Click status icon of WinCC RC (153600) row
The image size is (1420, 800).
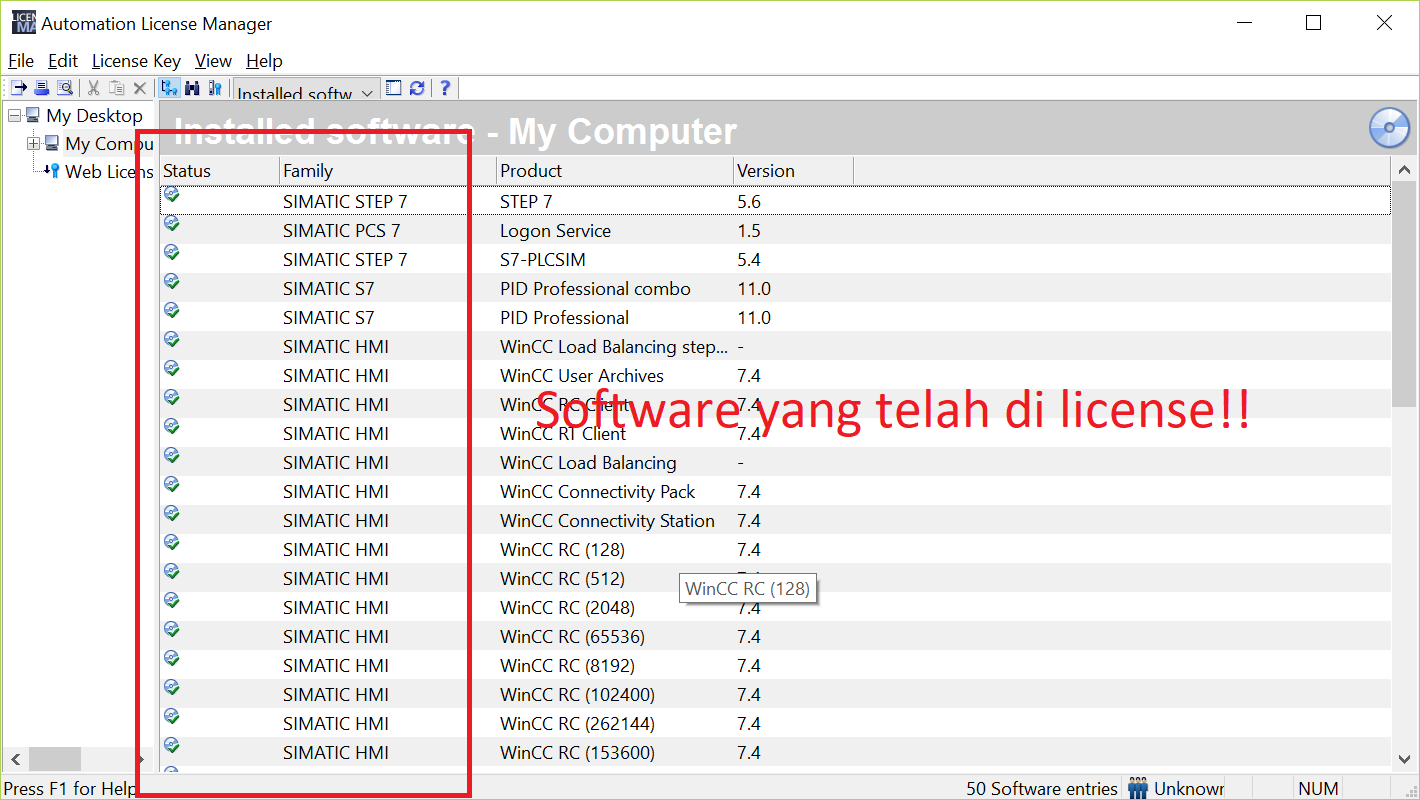click(x=172, y=746)
